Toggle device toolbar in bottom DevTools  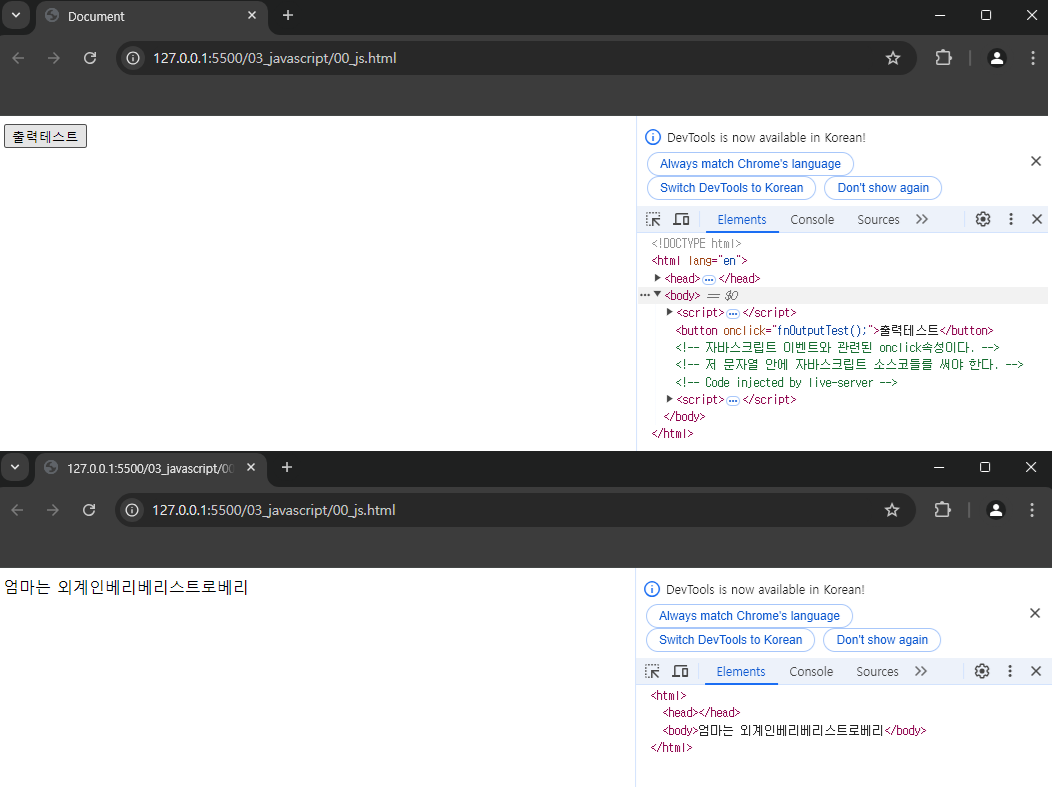(x=680, y=672)
